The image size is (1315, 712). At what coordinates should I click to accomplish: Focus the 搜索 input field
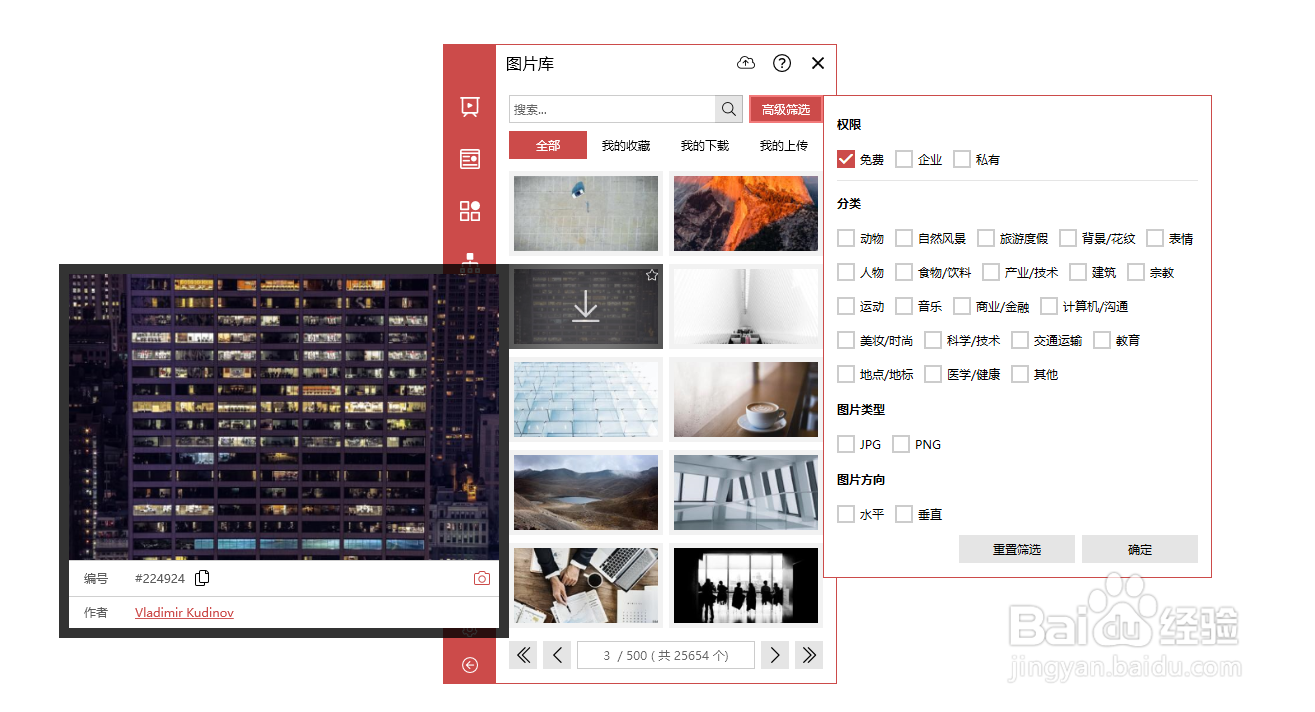click(x=612, y=109)
